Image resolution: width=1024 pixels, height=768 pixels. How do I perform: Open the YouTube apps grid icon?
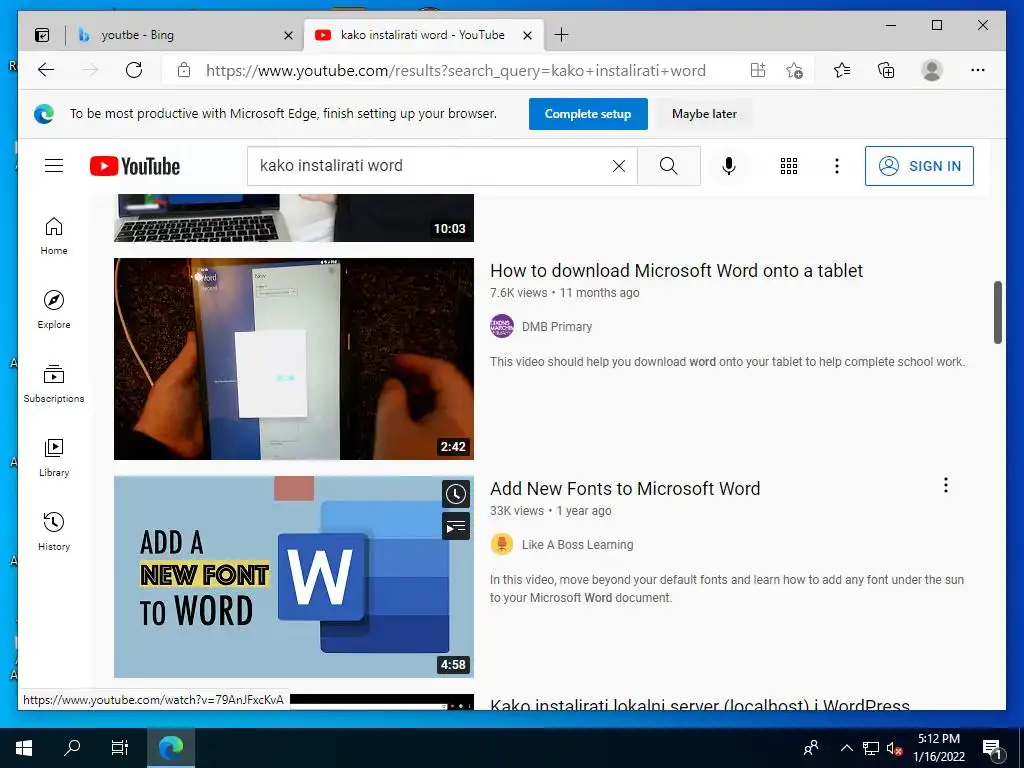pyautogui.click(x=789, y=166)
